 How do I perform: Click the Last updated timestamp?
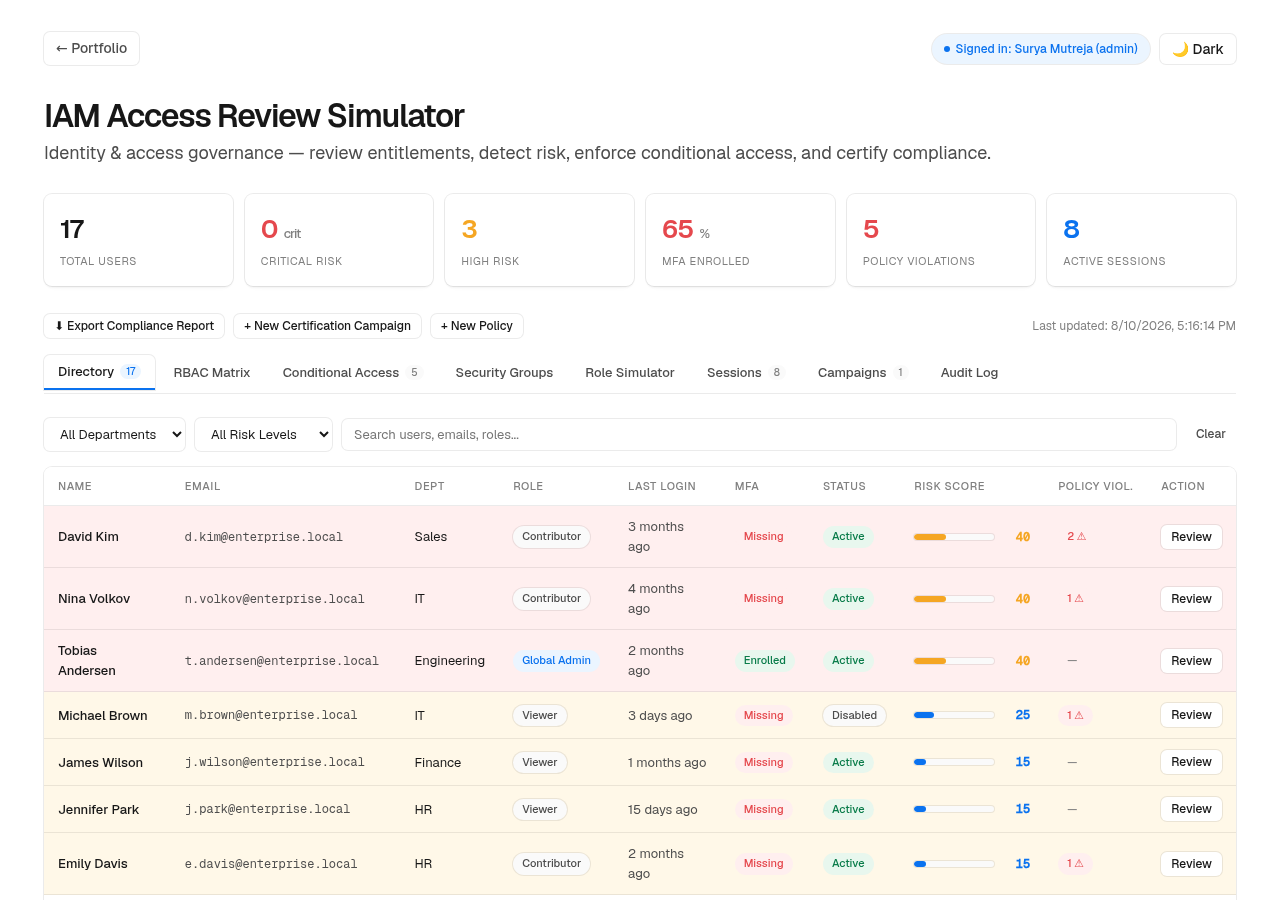(1134, 326)
